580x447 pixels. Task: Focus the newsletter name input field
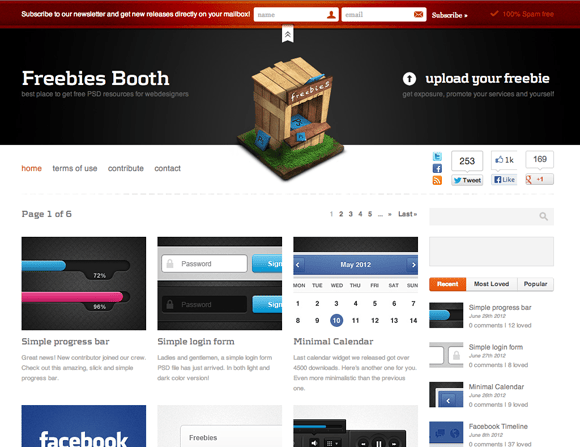pos(296,14)
